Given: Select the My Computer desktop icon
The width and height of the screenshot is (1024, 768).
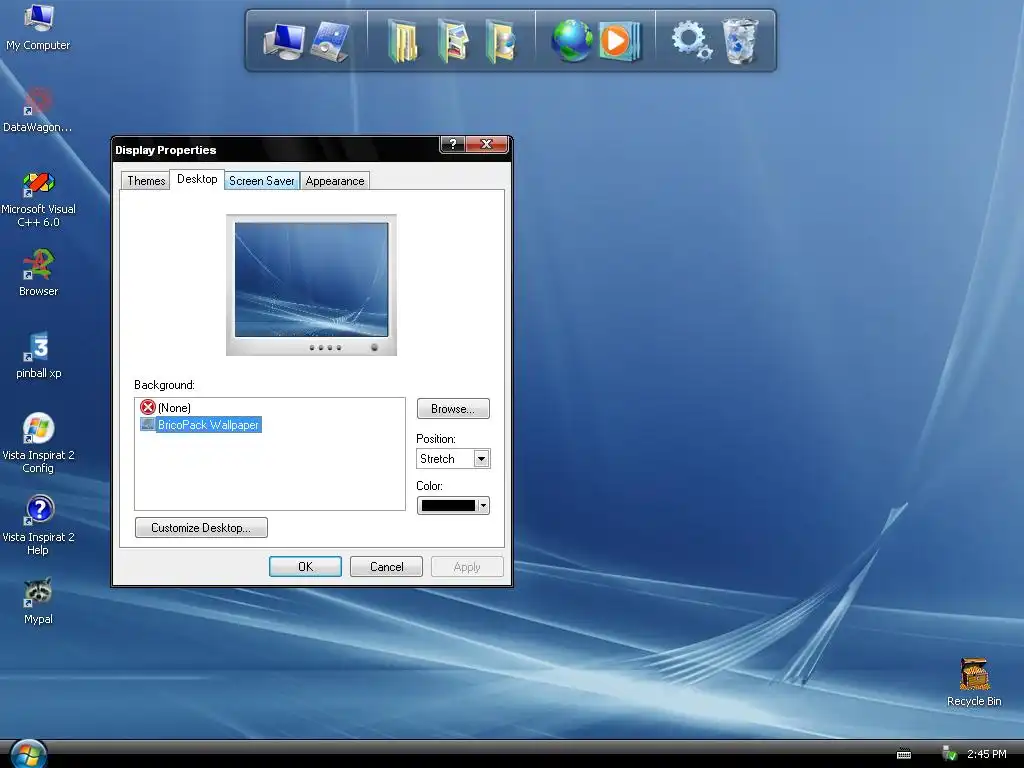Looking at the screenshot, I should [x=38, y=27].
